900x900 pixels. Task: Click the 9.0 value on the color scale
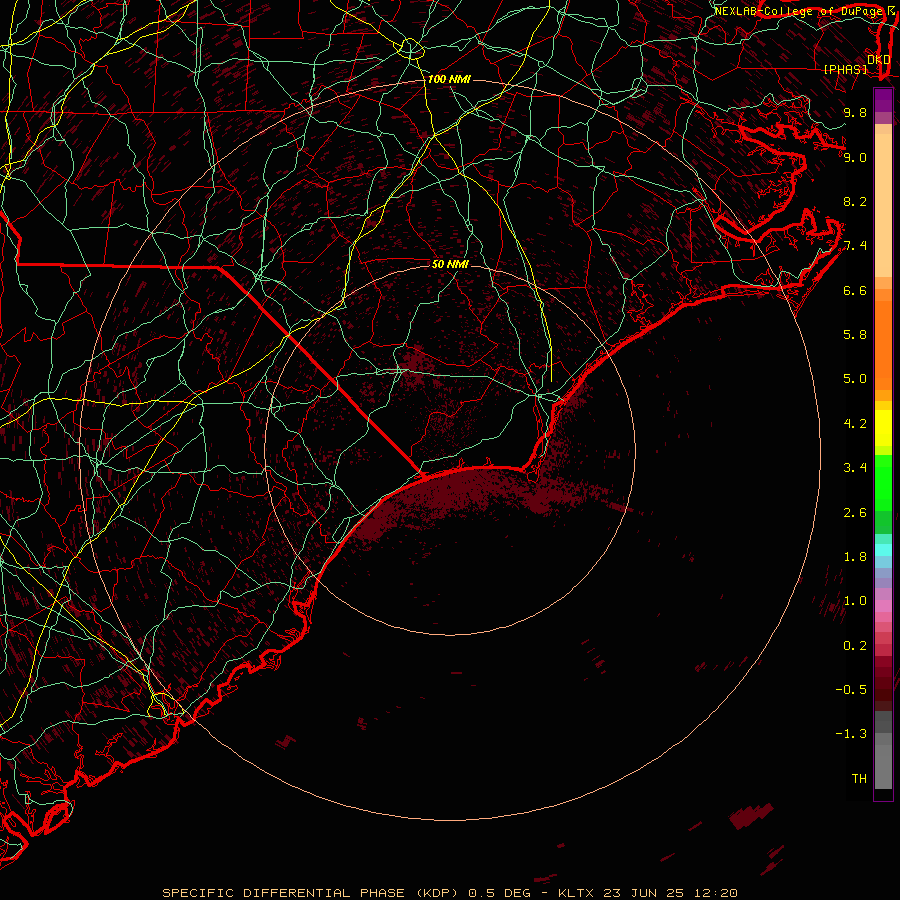coord(855,157)
